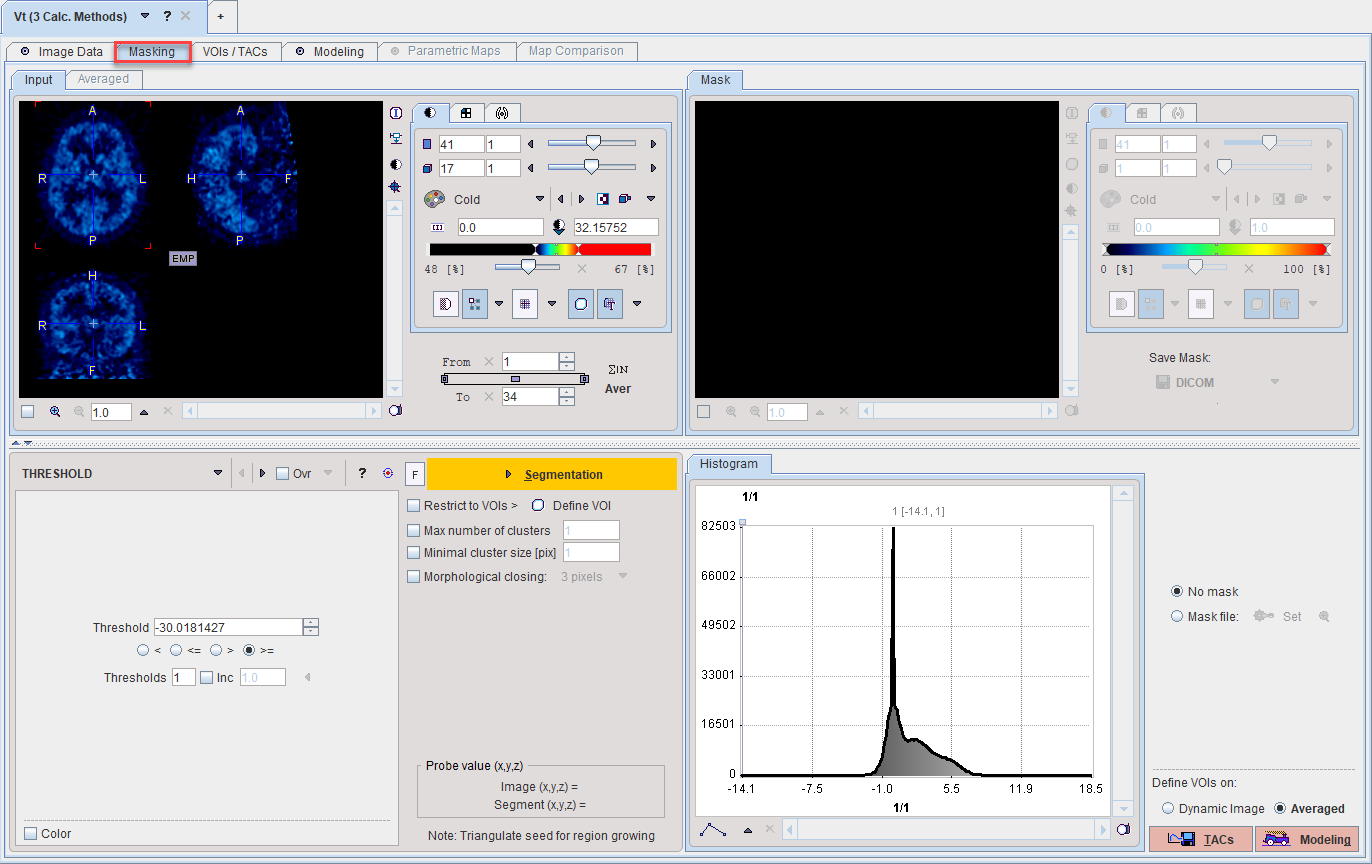This screenshot has height=864, width=1372.
Task: Click the color threshold percentage slider
Action: pos(528,267)
